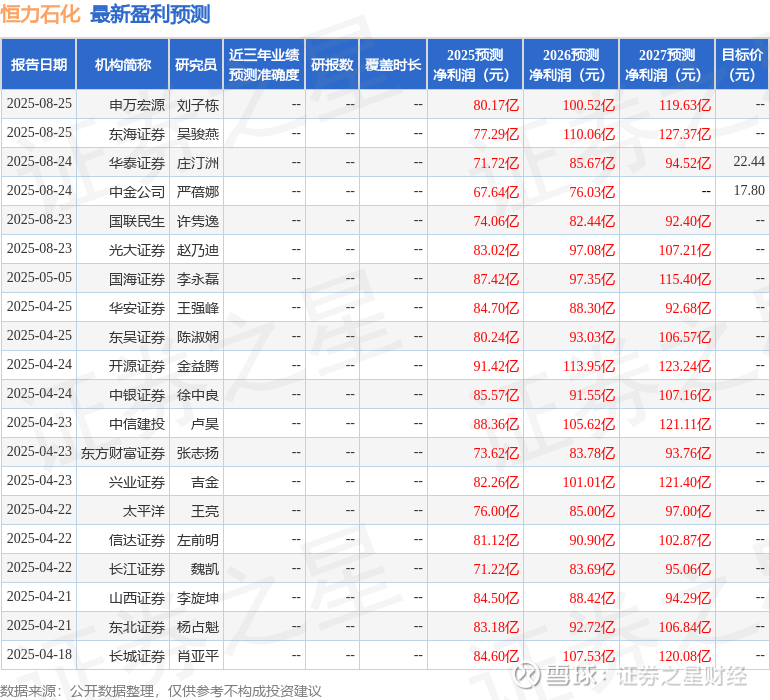This screenshot has height=700, width=770.
Task: Click researcher name 赵乃迪
Action: (198, 250)
